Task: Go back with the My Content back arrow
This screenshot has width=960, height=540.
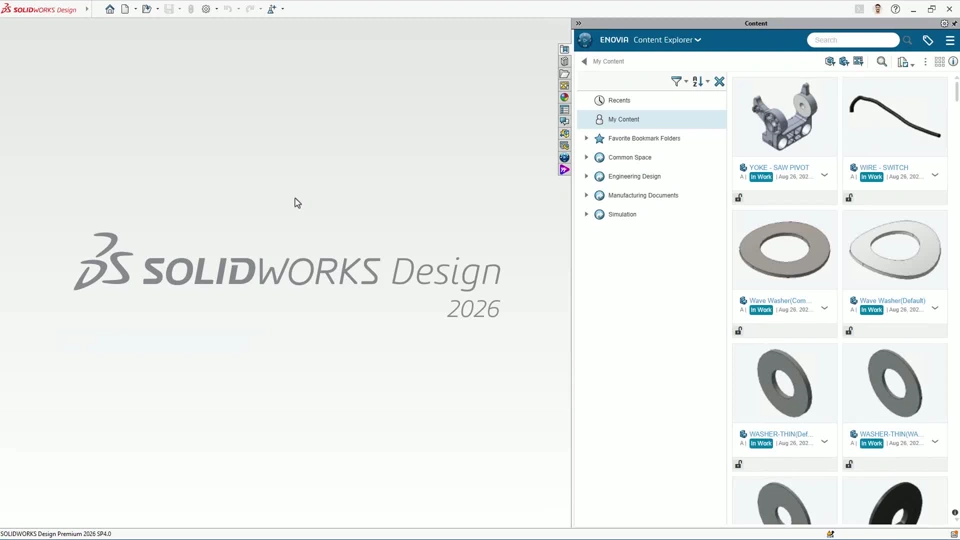Action: point(584,61)
